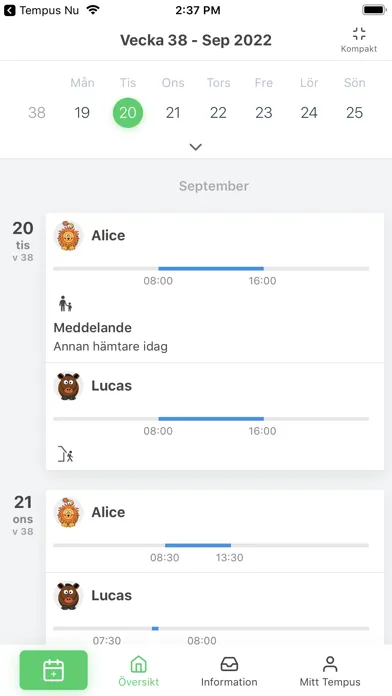Open the Meddelande 'Annan hämtare idag' note

111,337
